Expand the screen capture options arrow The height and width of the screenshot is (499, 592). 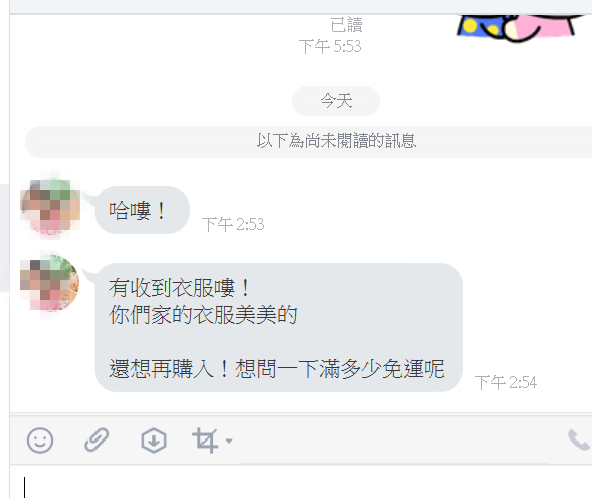click(x=229, y=440)
